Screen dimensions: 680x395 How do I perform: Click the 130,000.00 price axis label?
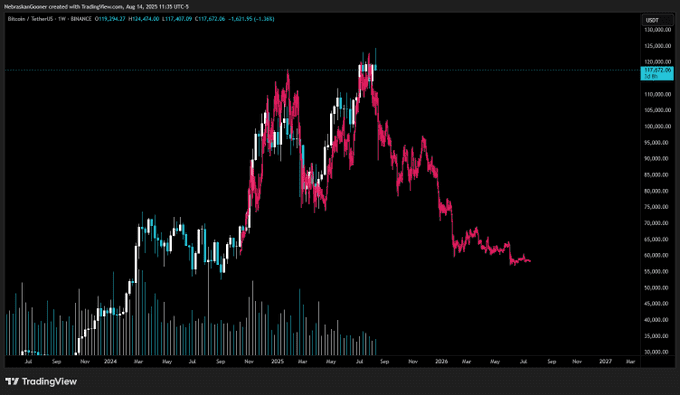coord(658,30)
